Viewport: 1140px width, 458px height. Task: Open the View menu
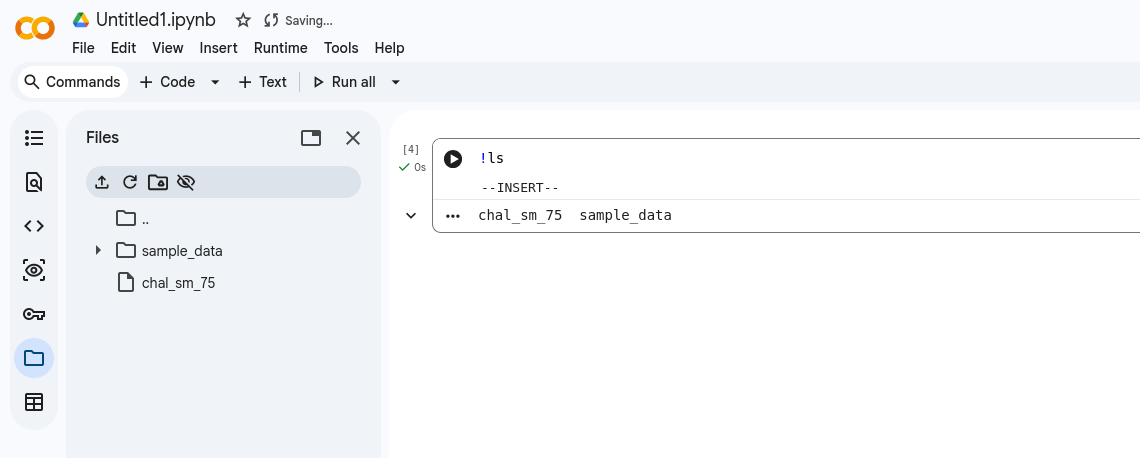click(168, 48)
